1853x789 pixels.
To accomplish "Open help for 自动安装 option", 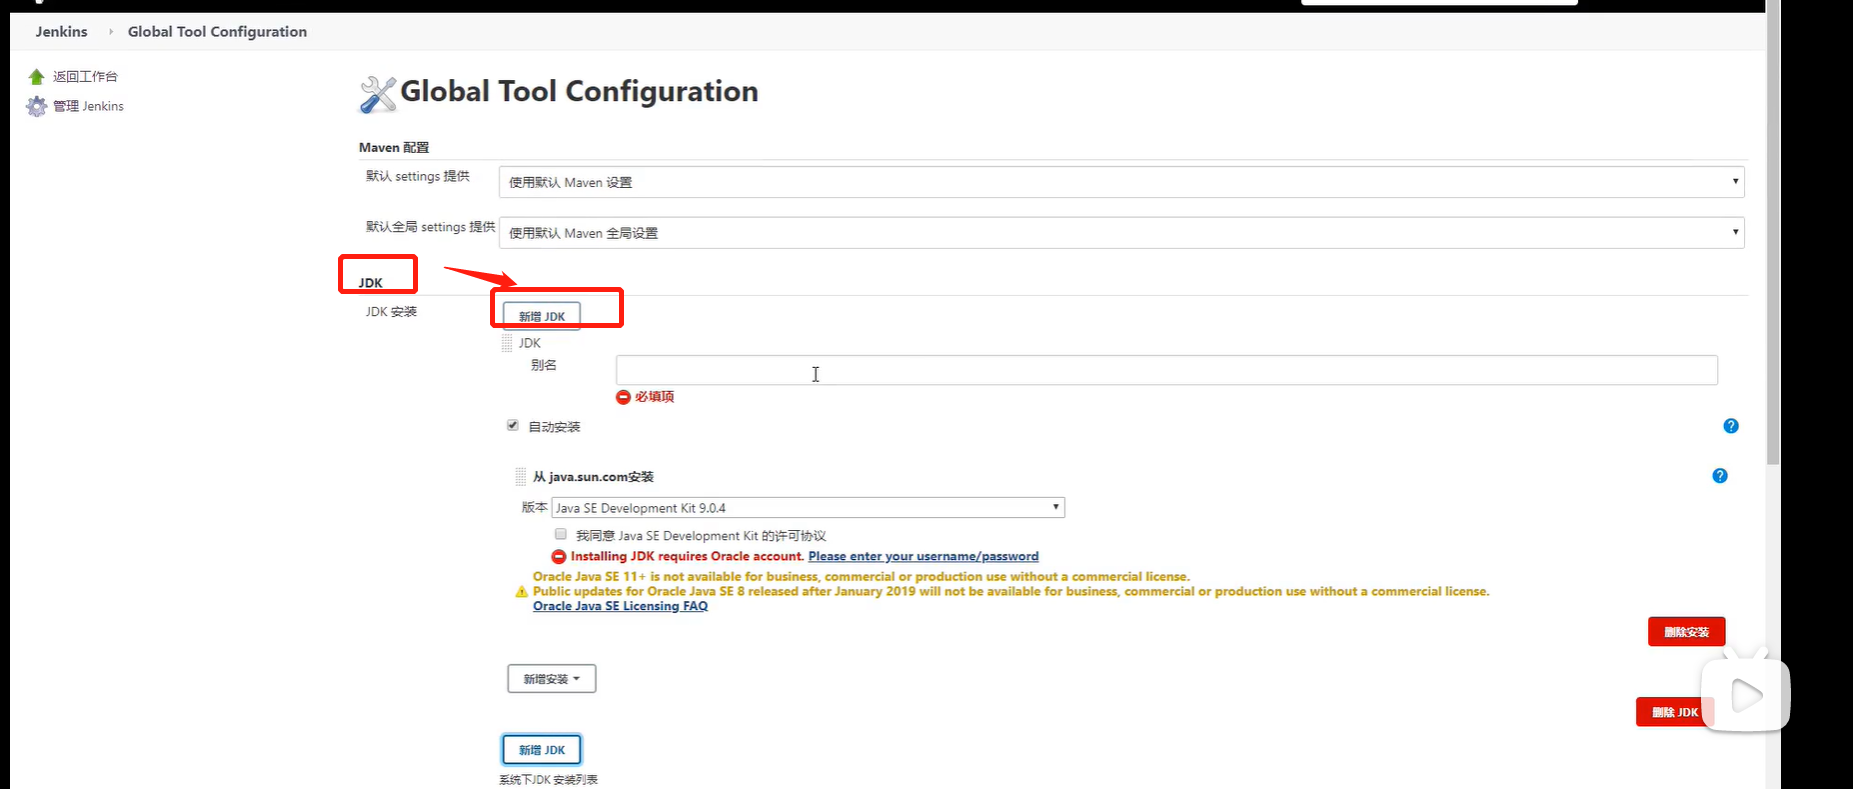I will pyautogui.click(x=1731, y=426).
